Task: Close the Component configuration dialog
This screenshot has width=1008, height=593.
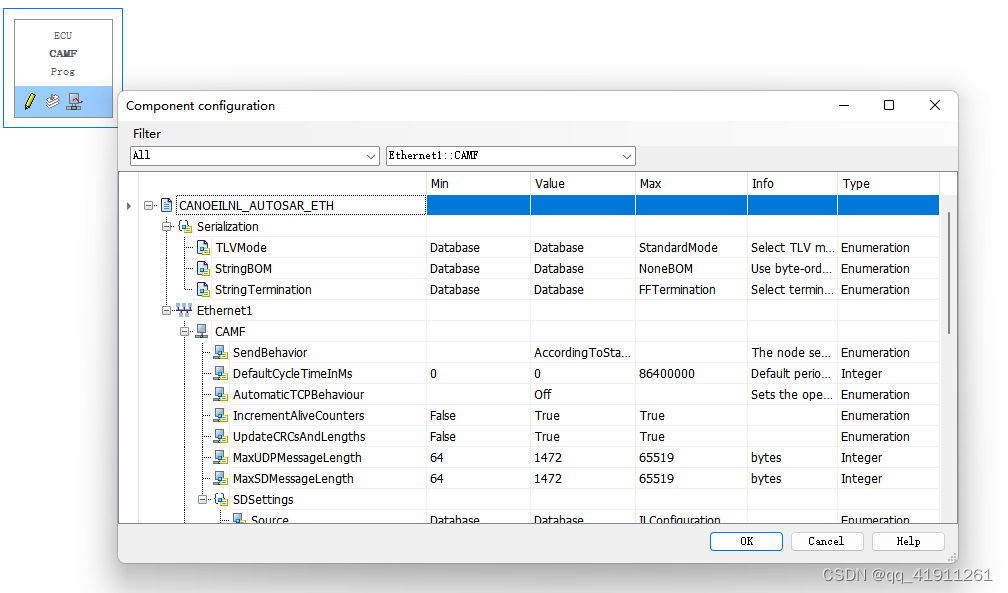Action: pyautogui.click(x=935, y=105)
